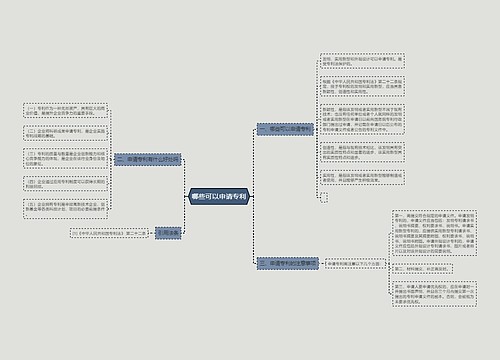This screenshot has height=360, width=500.
Task: Select the 第二、材料提交 note
Action: [x=422, y=269]
